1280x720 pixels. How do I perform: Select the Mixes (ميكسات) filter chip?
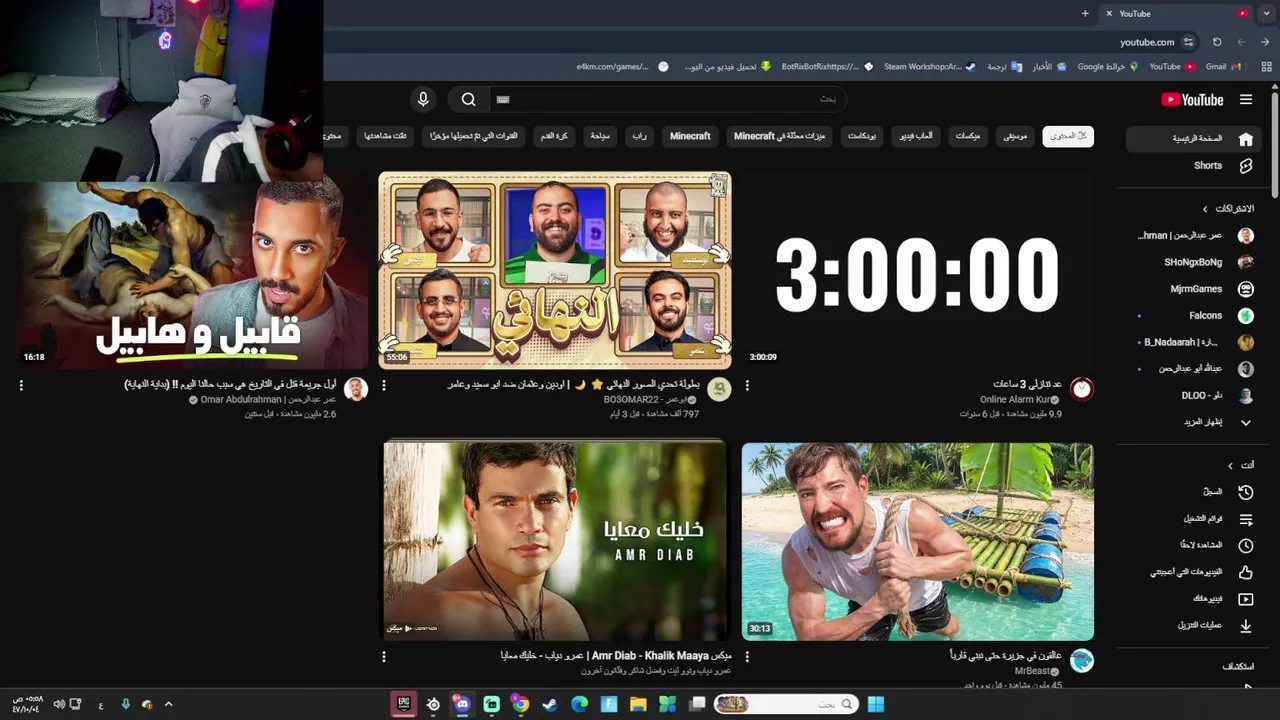click(968, 136)
